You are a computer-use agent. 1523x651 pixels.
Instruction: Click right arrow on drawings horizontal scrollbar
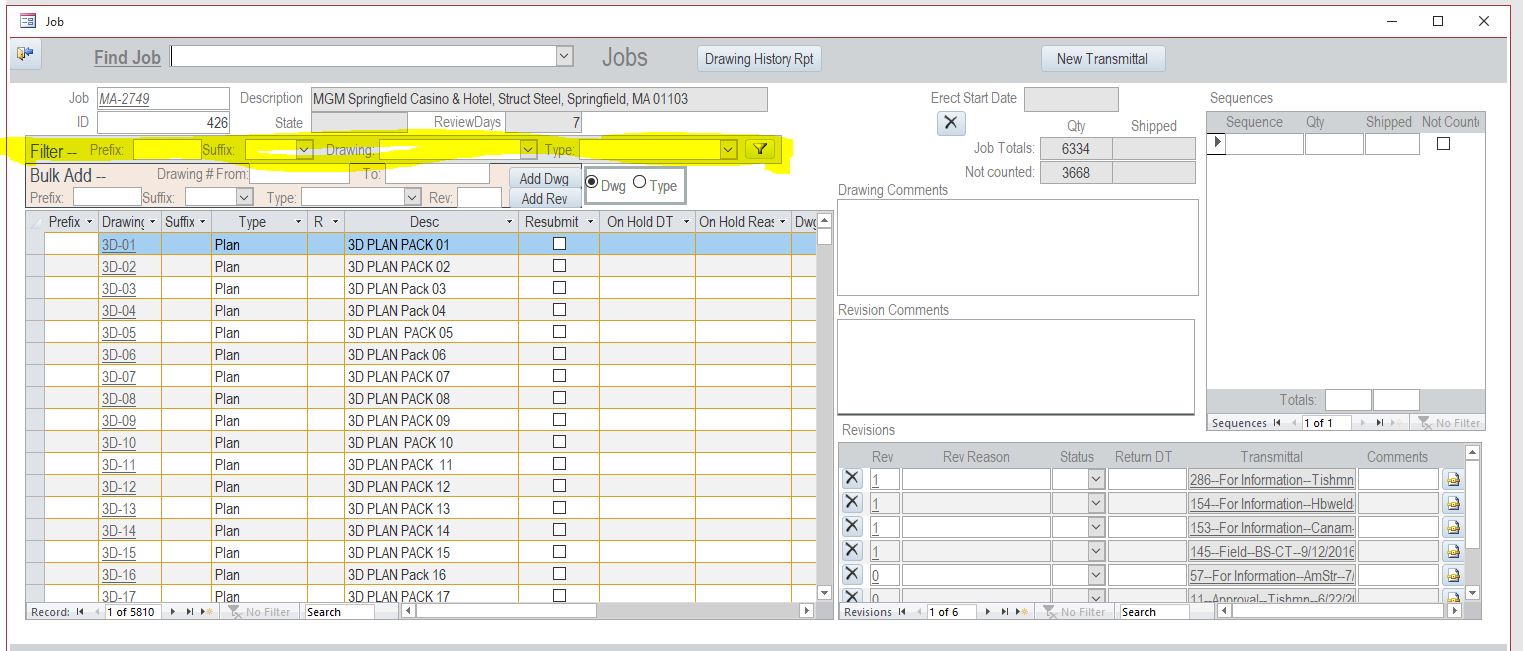click(807, 611)
